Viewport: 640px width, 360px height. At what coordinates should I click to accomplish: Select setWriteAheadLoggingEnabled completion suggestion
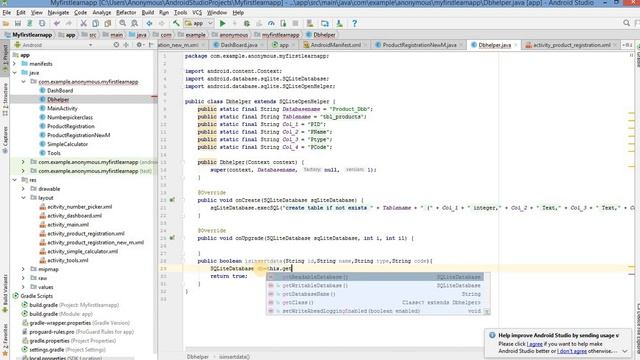(375, 311)
